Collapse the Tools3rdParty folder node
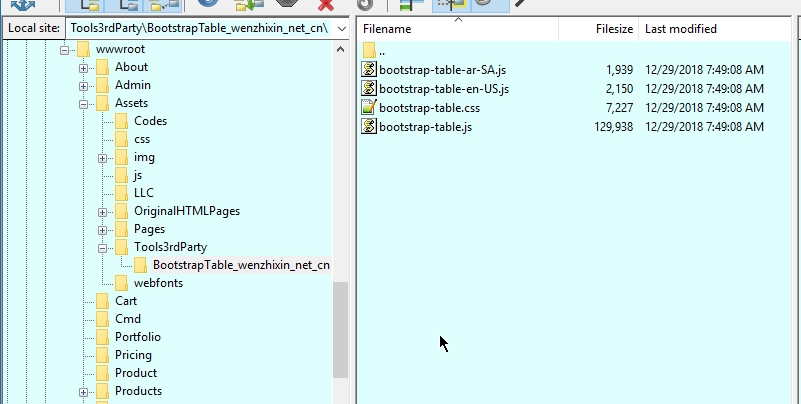The width and height of the screenshot is (801, 404). pos(103,248)
